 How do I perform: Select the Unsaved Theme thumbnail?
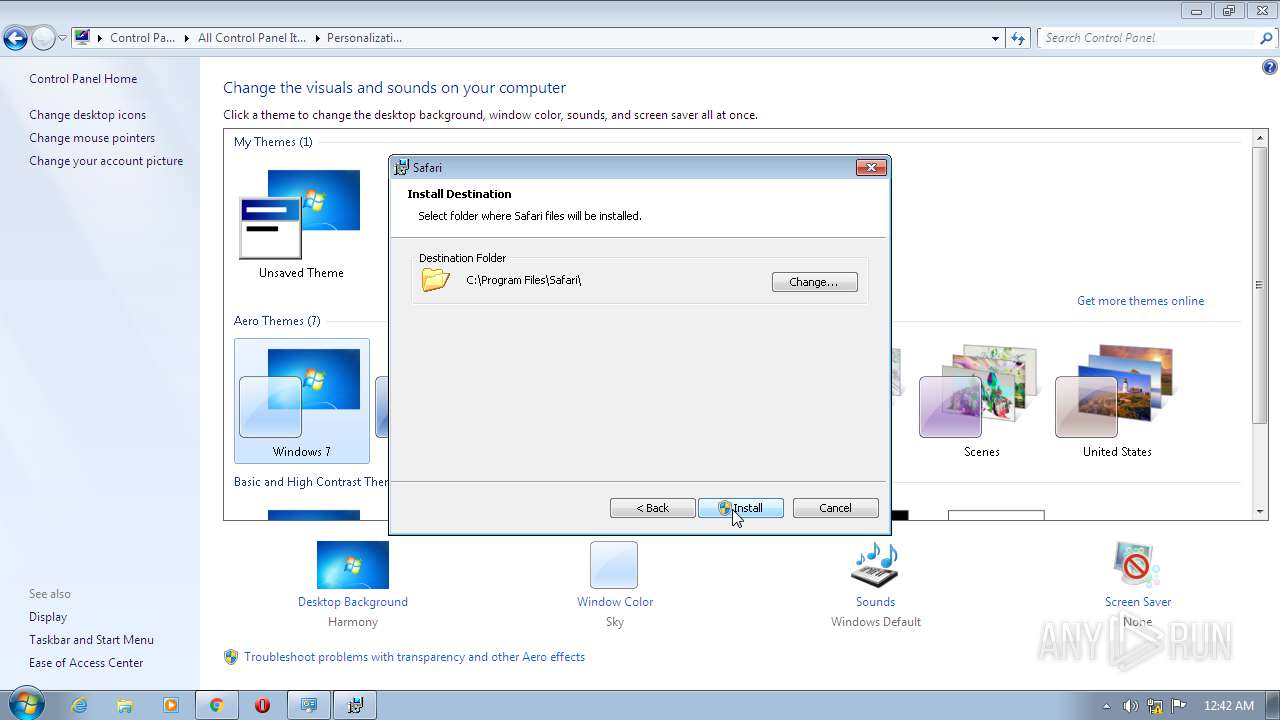(300, 215)
